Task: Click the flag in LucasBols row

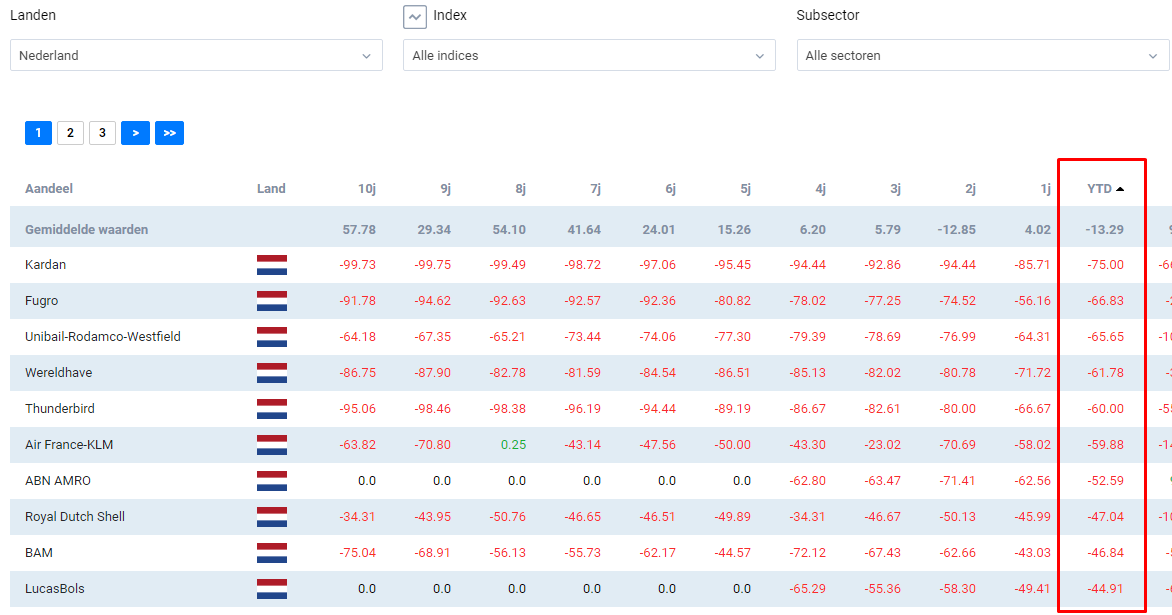Action: (x=272, y=589)
